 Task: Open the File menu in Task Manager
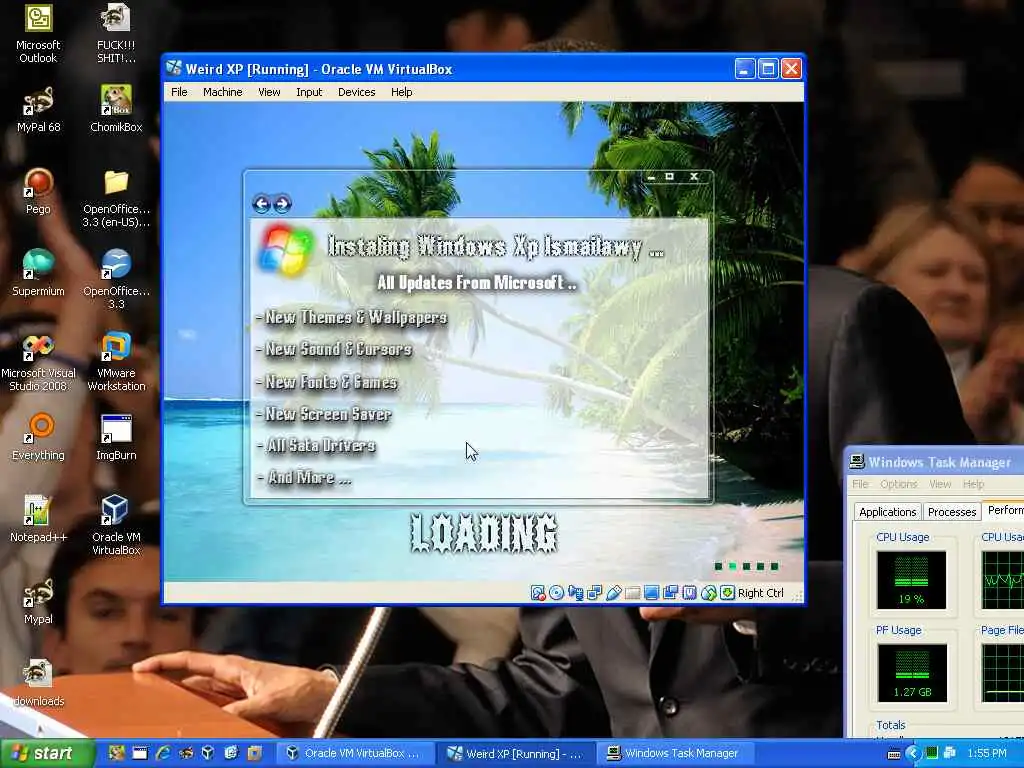(860, 484)
